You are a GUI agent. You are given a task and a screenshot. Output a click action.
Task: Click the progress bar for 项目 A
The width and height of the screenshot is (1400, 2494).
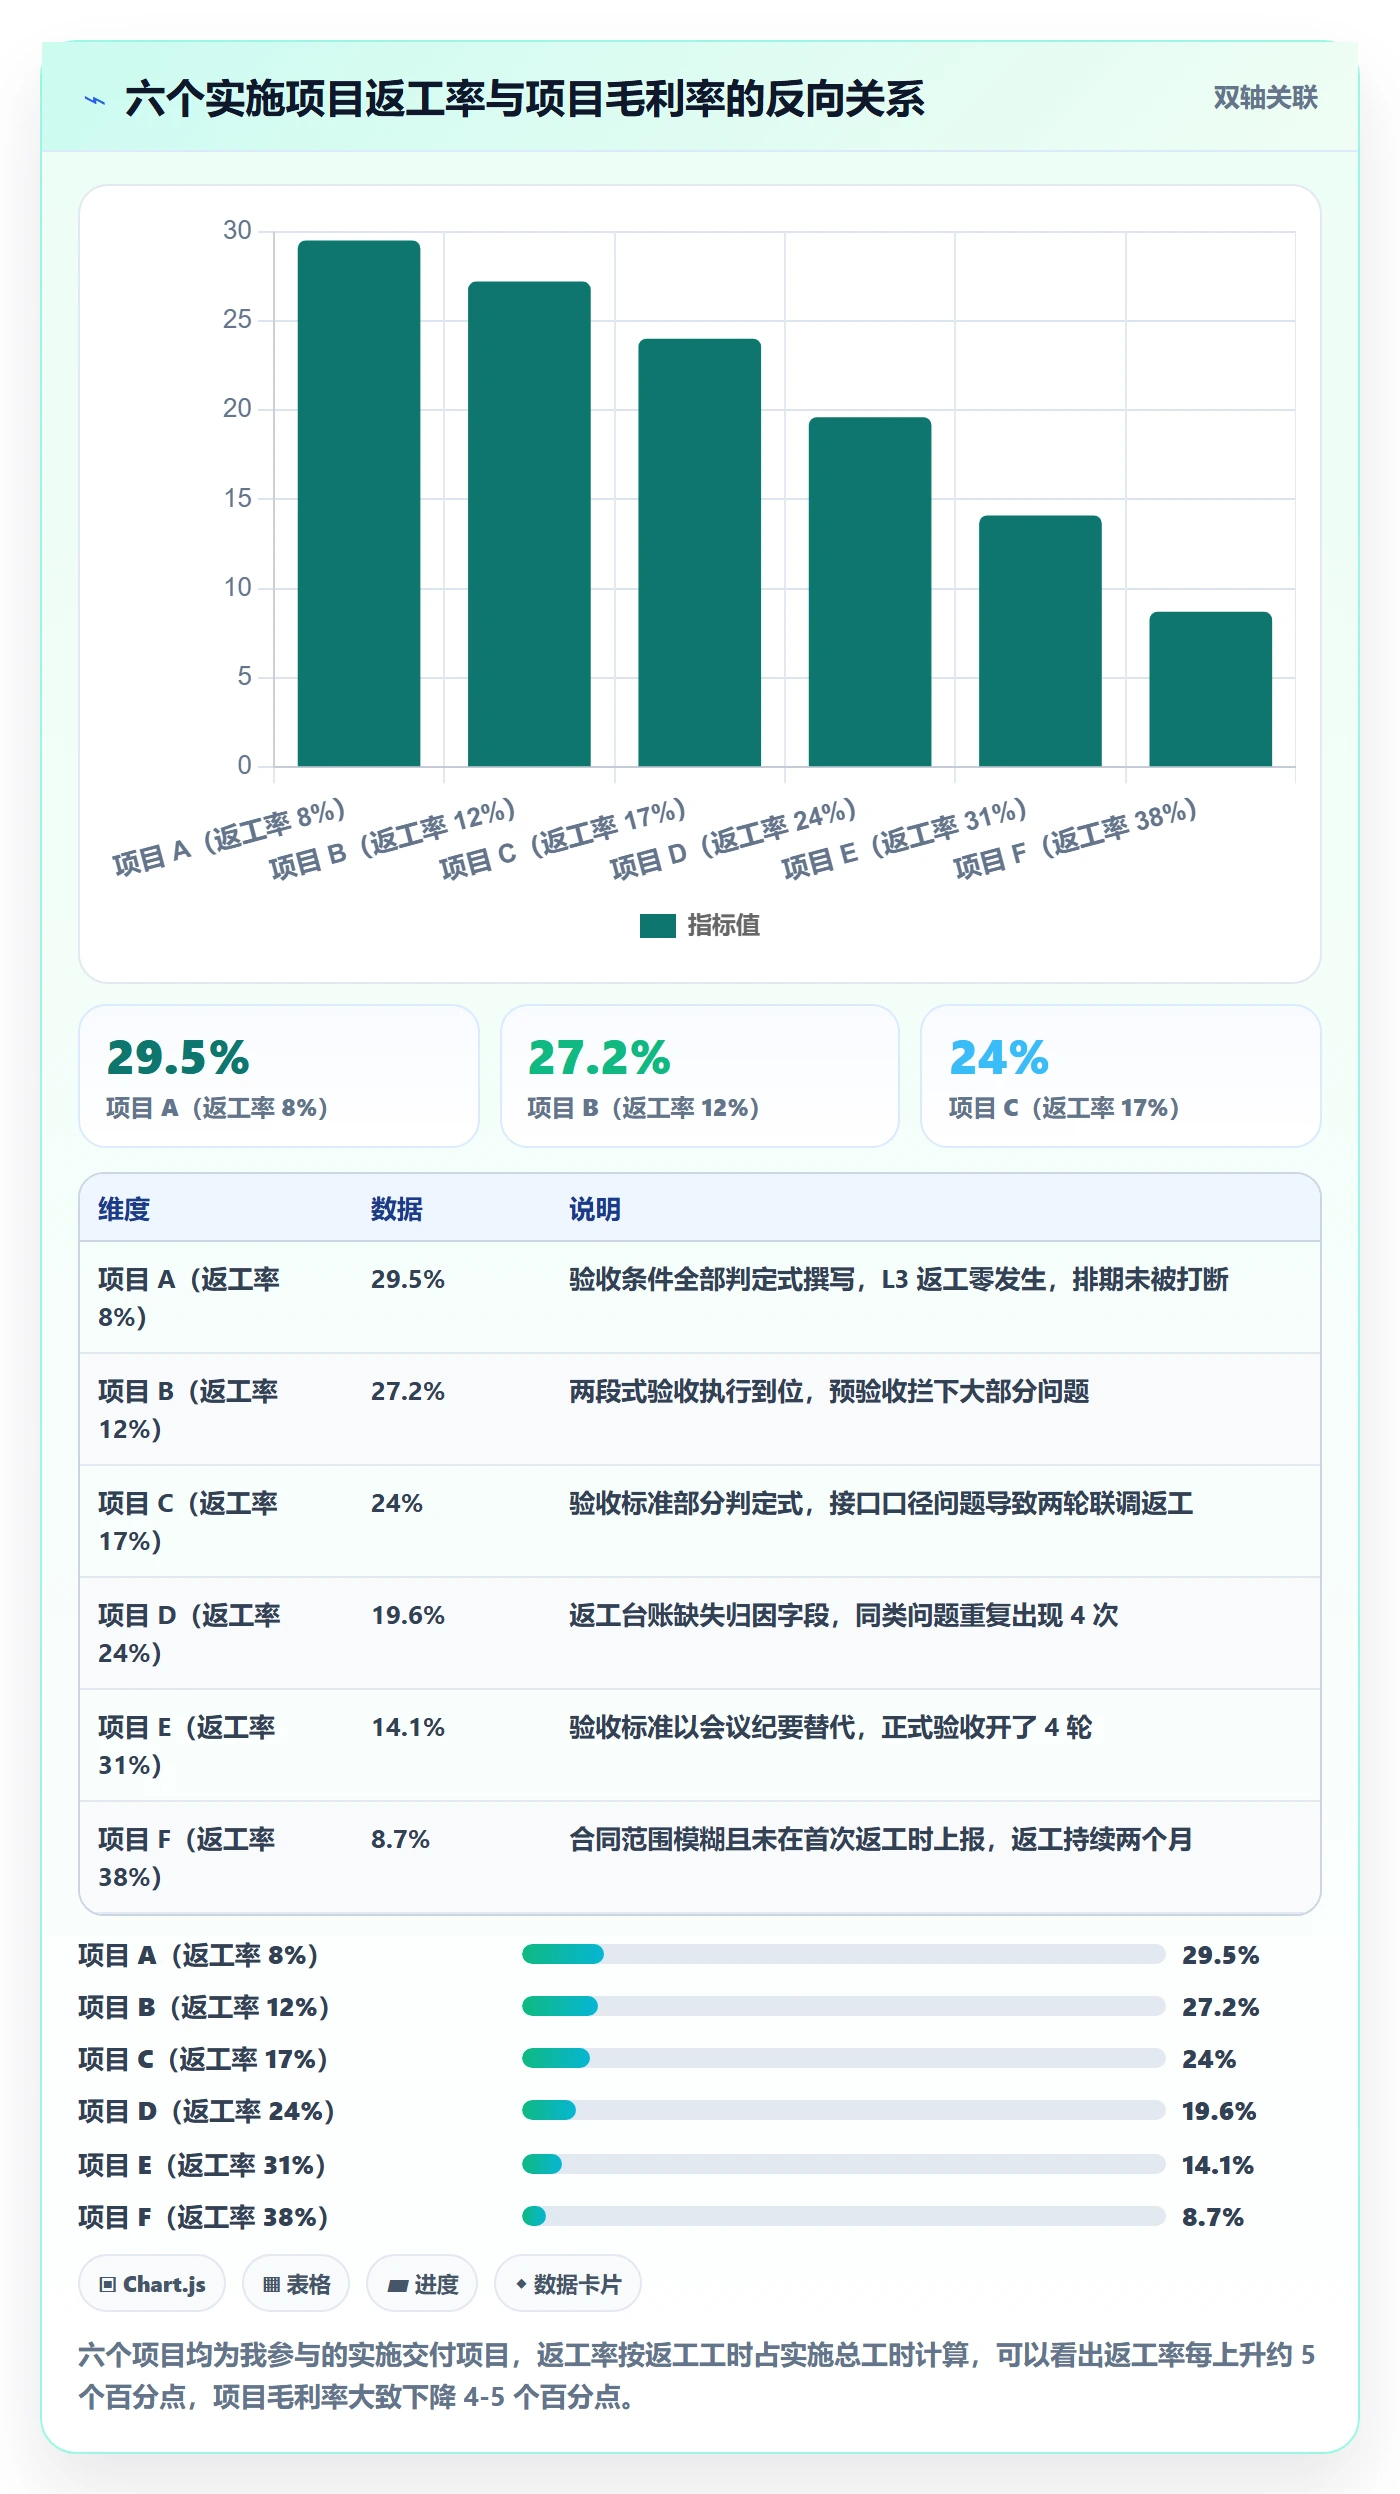(x=843, y=1954)
